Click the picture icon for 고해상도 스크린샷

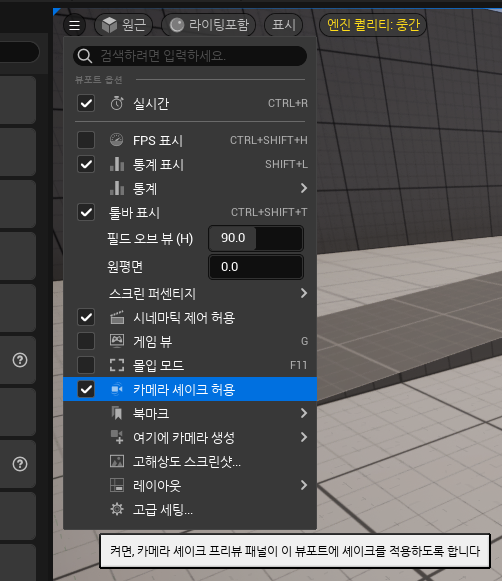click(117, 461)
